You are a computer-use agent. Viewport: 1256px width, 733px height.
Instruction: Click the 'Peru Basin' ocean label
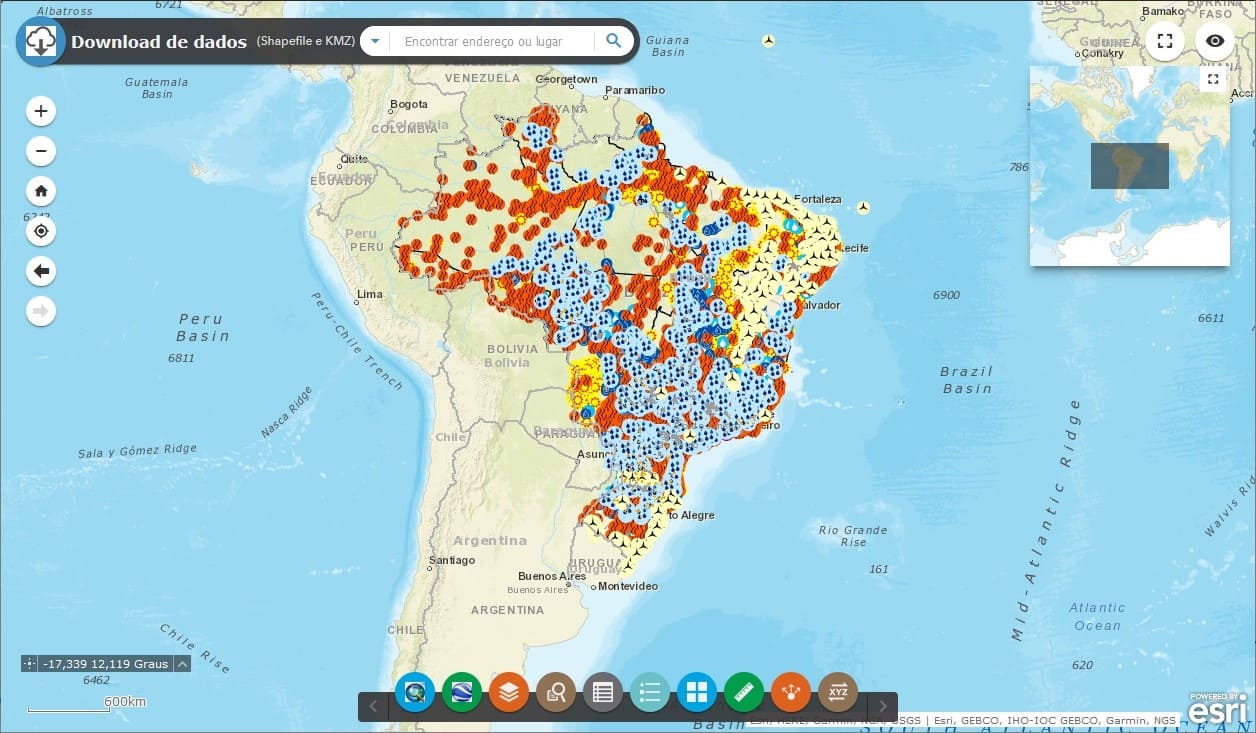(x=203, y=327)
